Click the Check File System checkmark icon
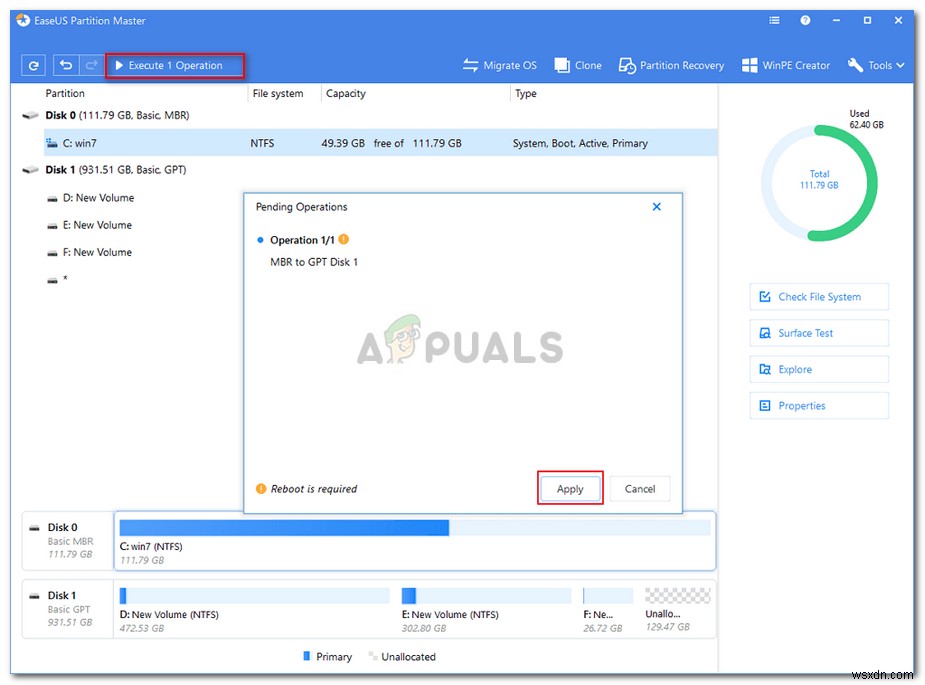Screen dimensions: 925x685 pyautogui.click(x=765, y=296)
